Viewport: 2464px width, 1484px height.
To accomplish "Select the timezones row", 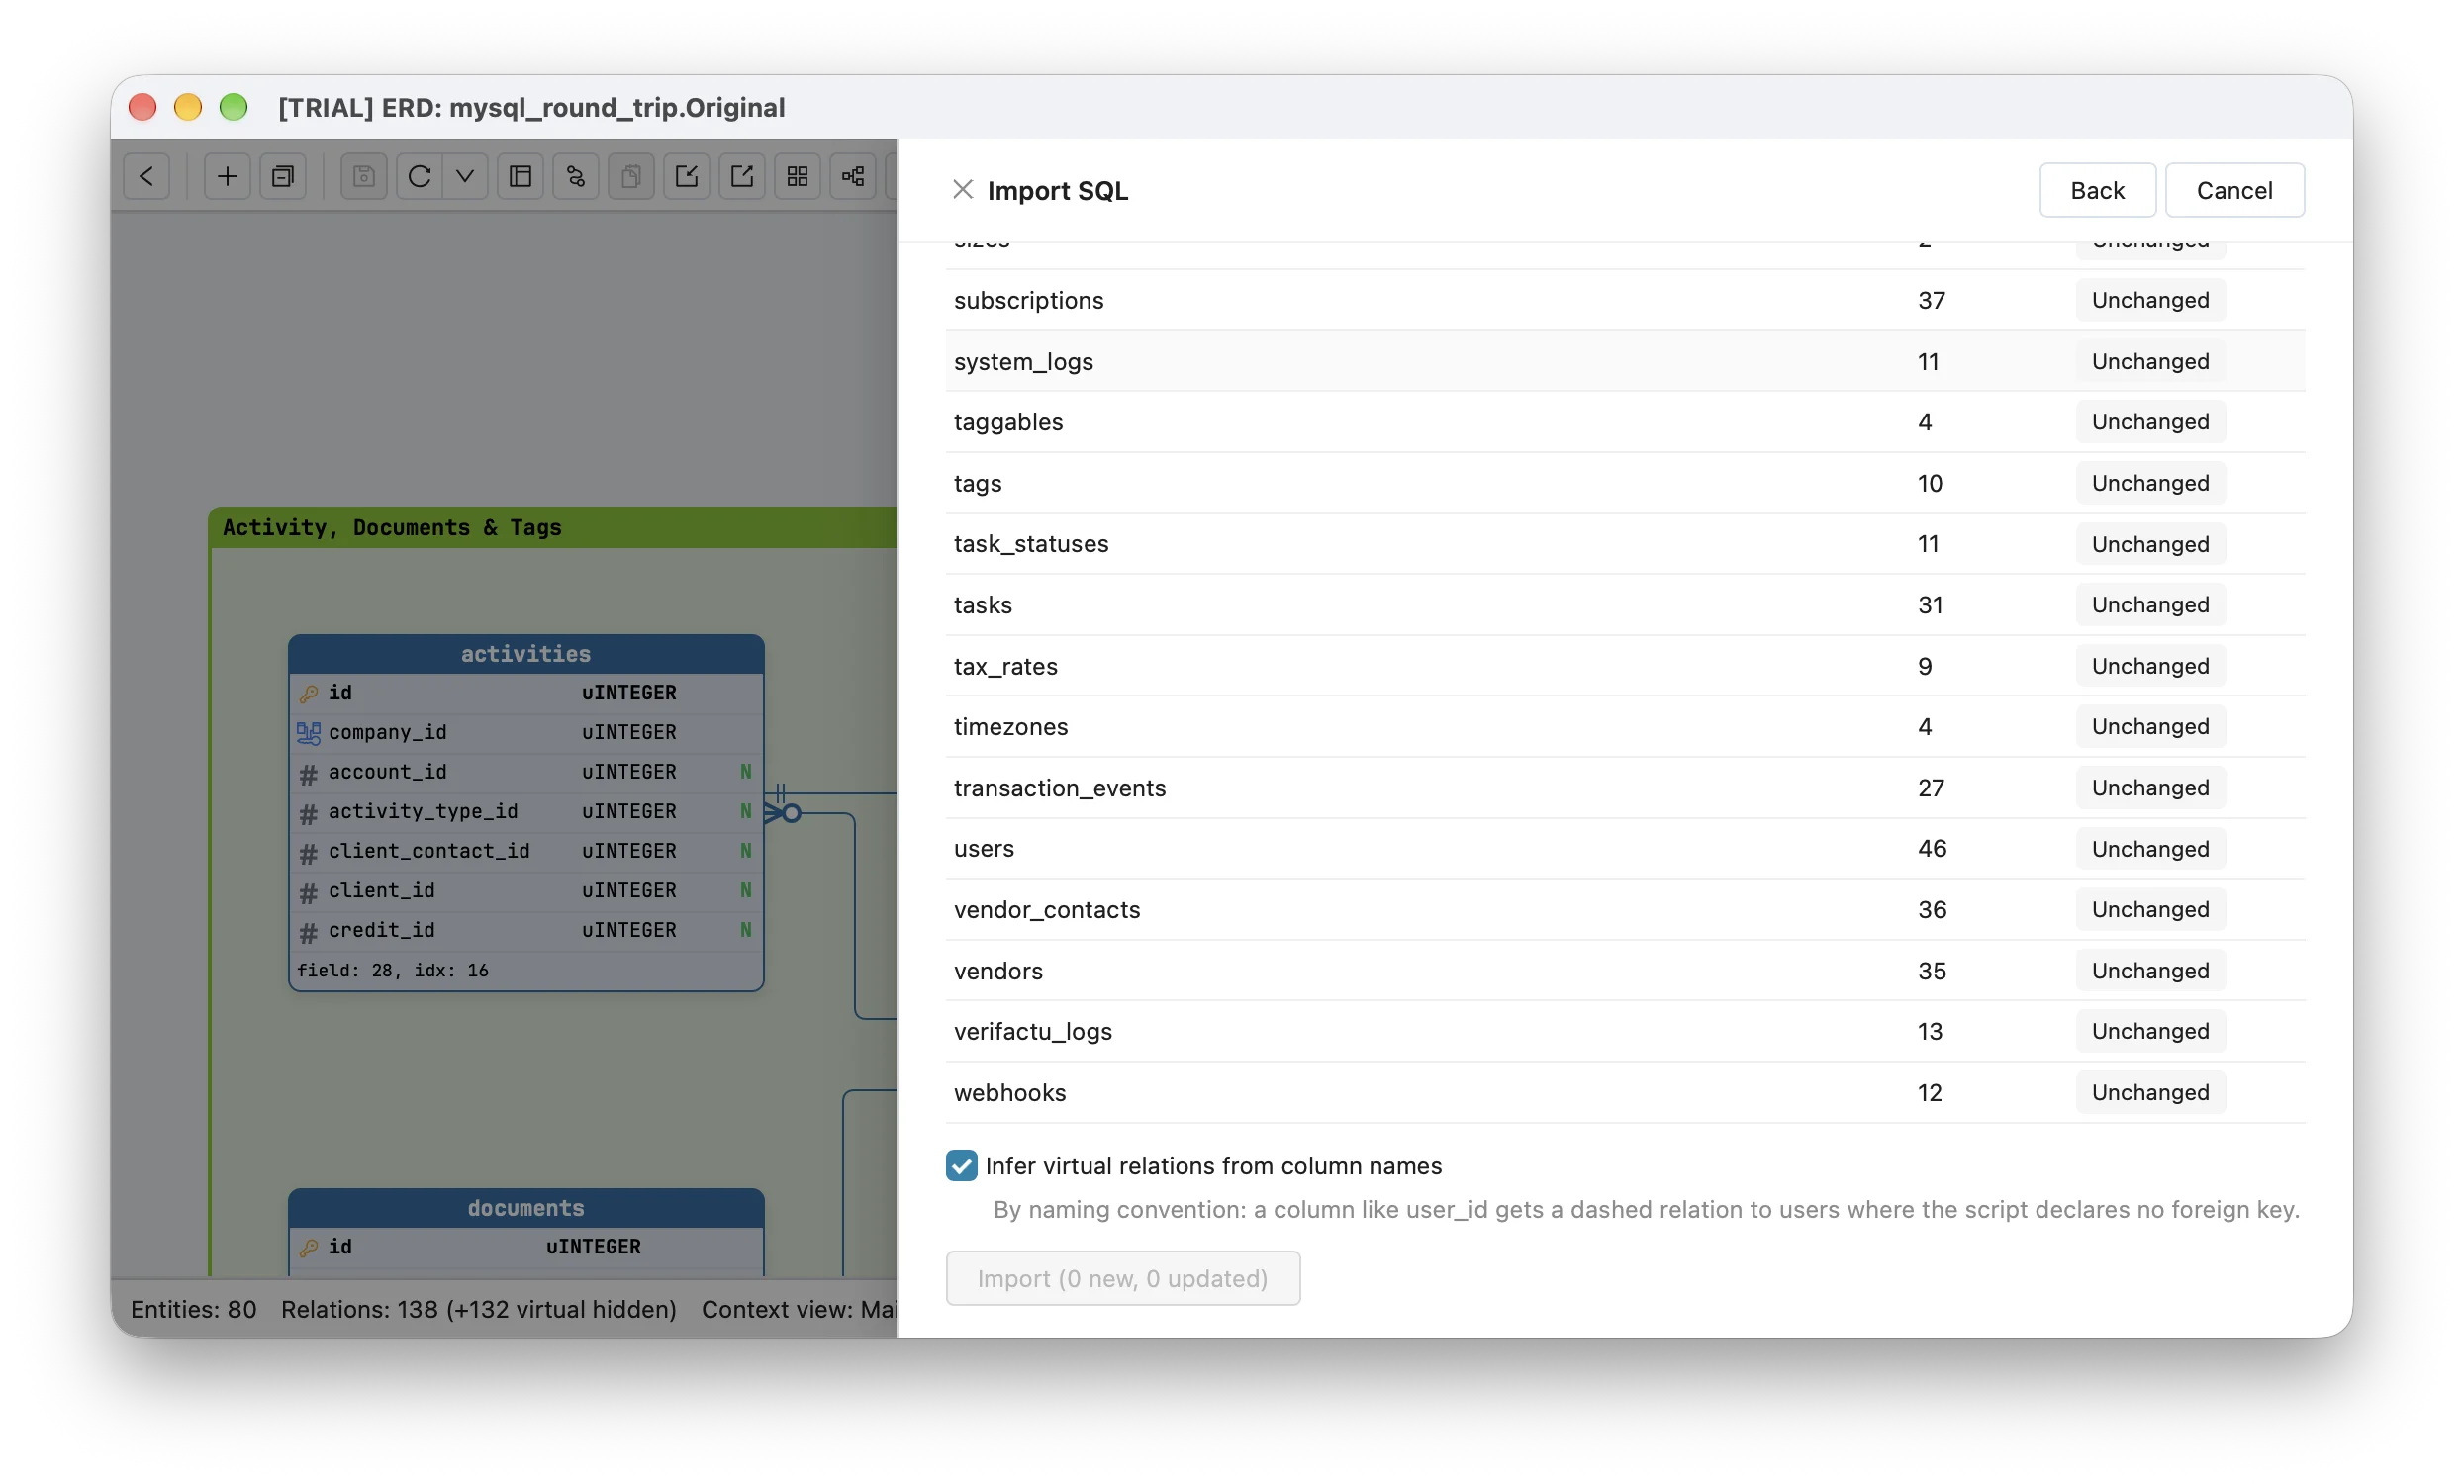I will (x=1625, y=726).
